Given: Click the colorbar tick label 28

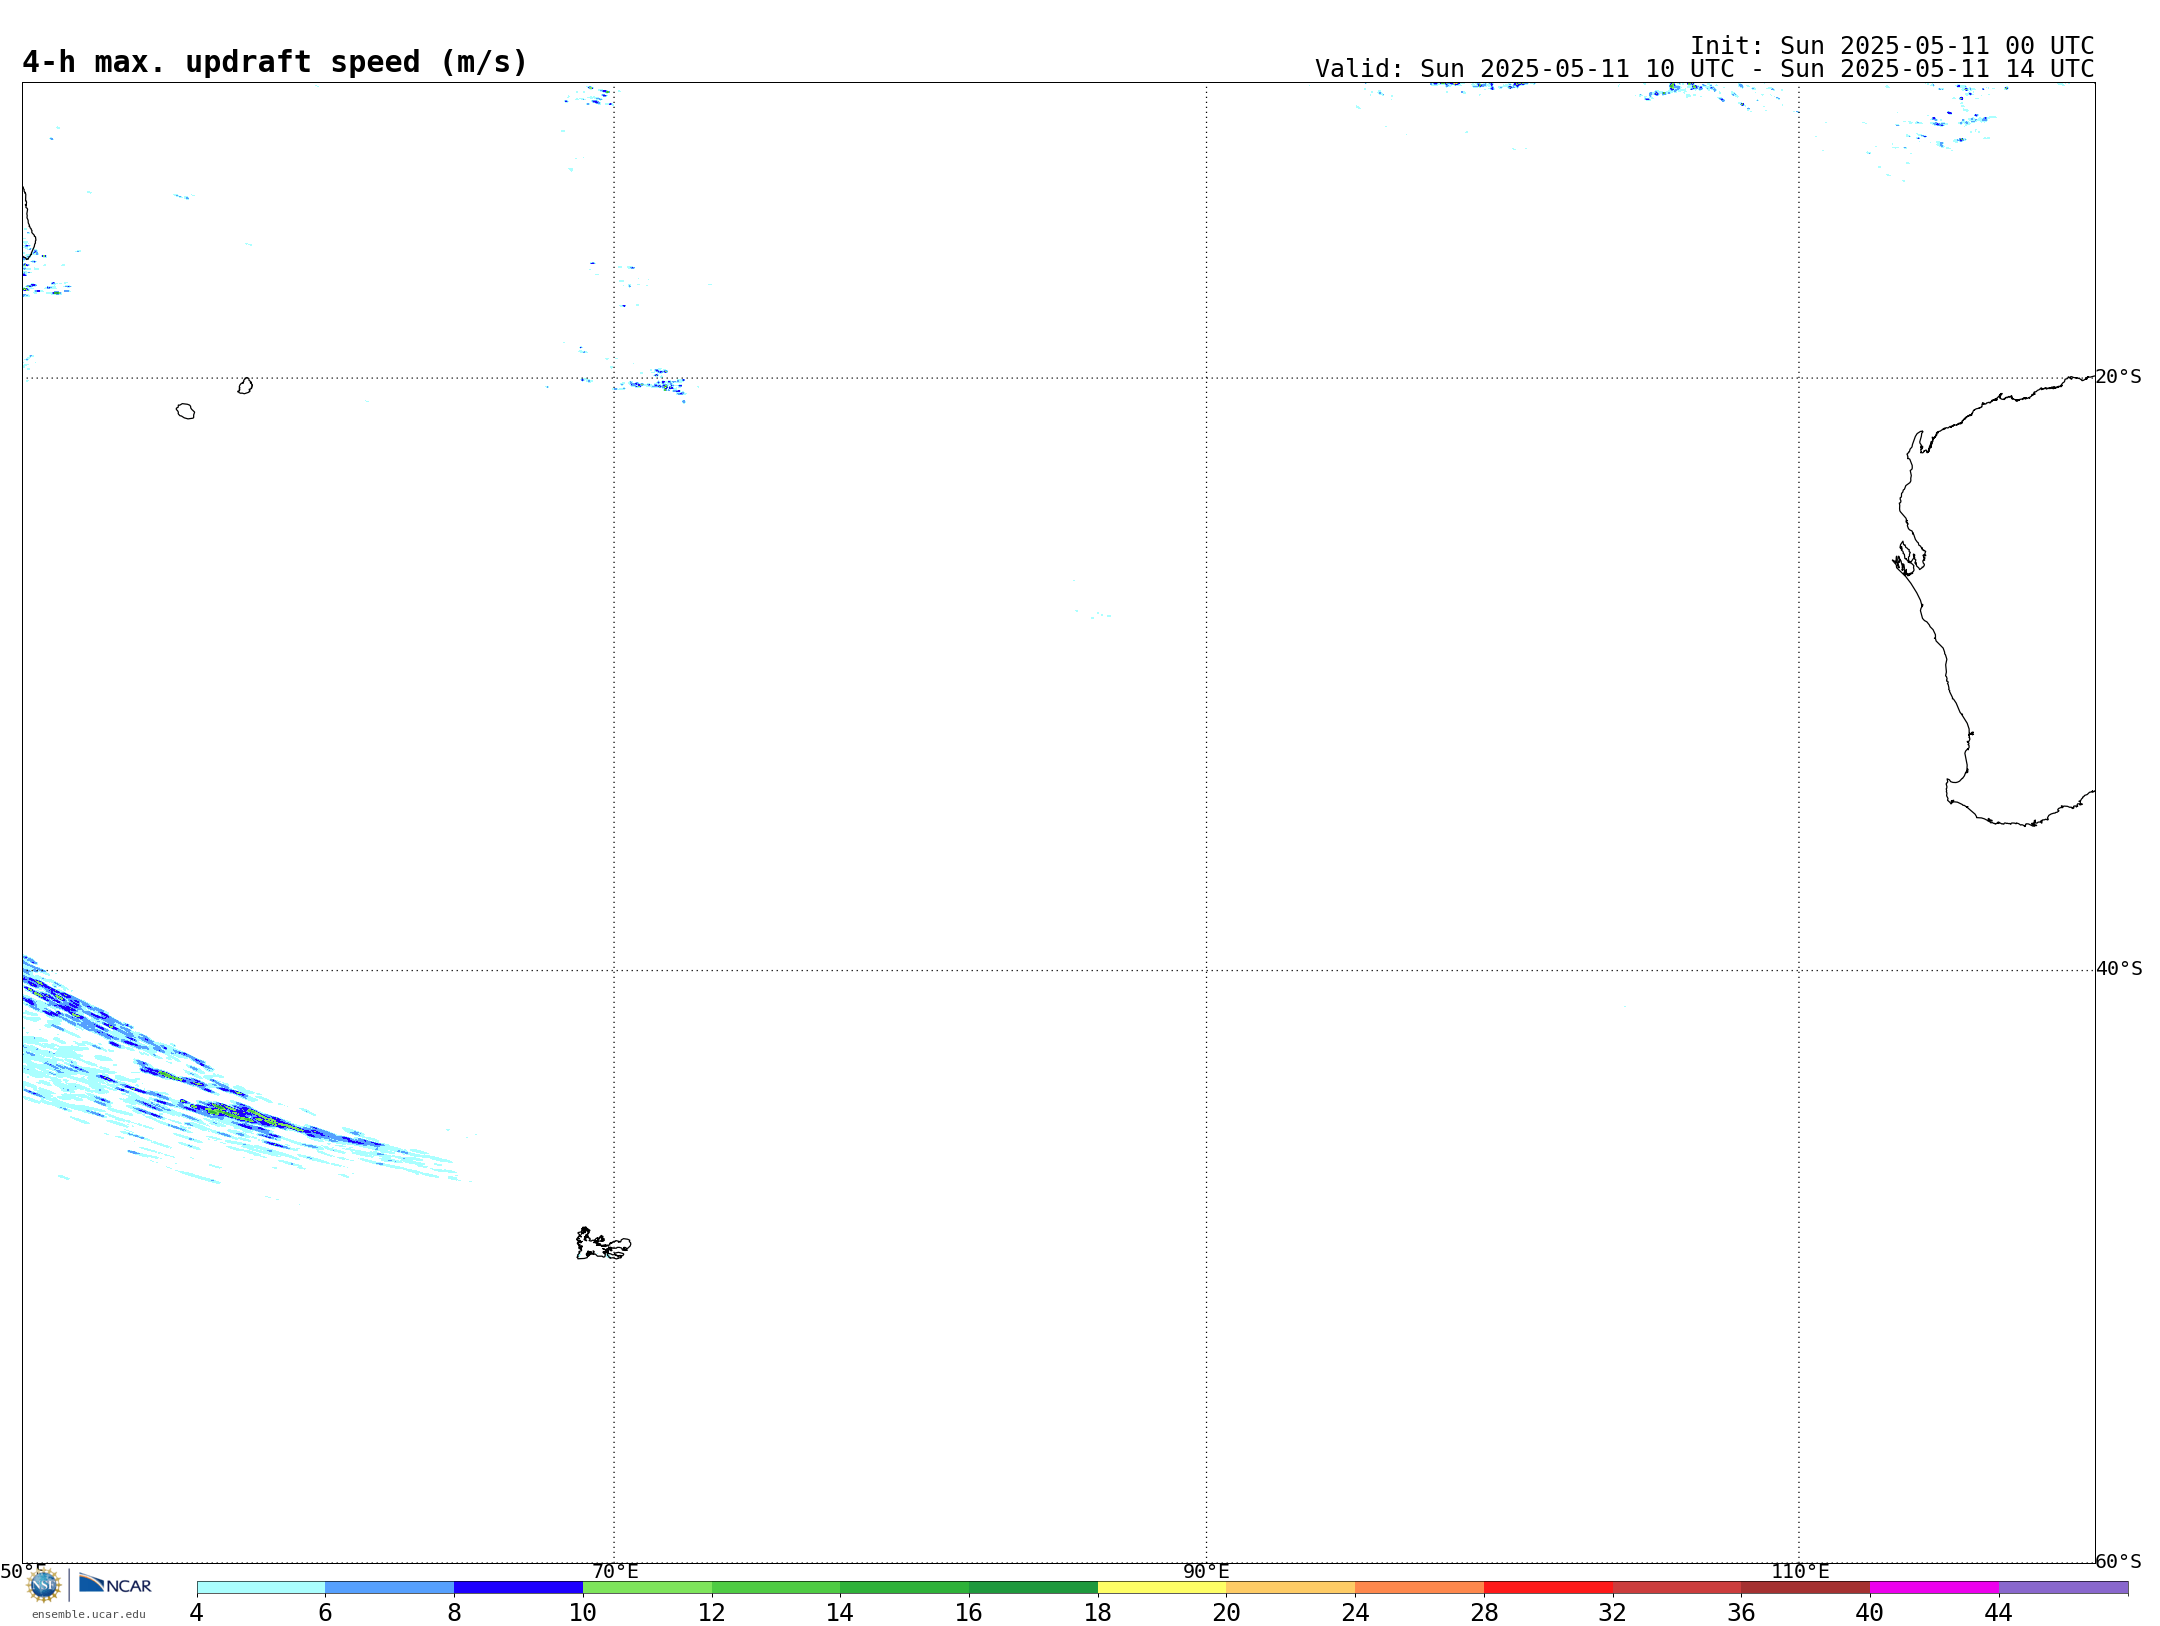Looking at the screenshot, I should point(1484,1612).
